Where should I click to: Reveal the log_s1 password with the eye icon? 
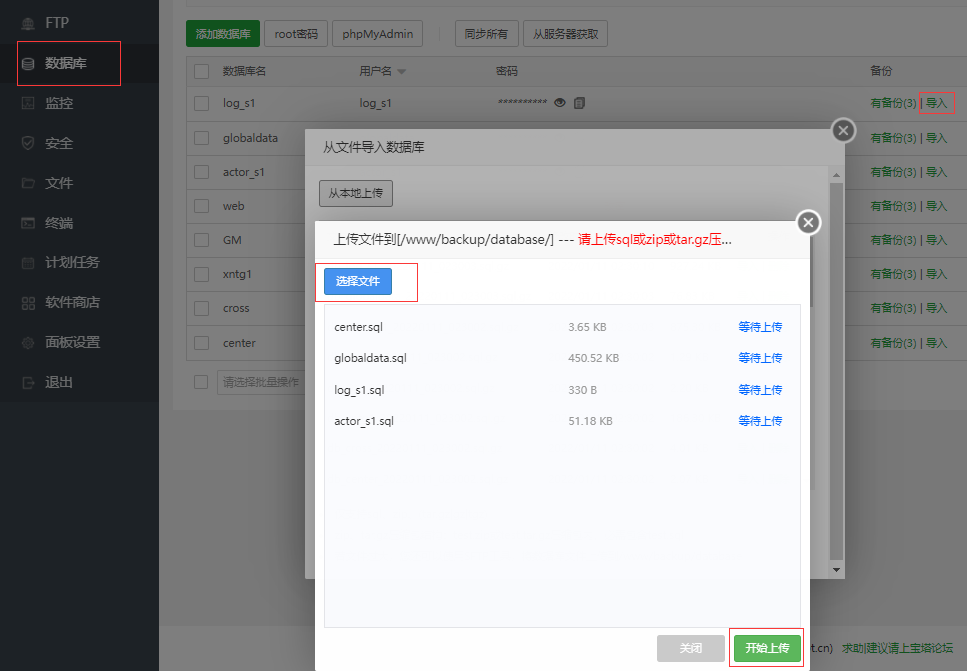pos(560,102)
